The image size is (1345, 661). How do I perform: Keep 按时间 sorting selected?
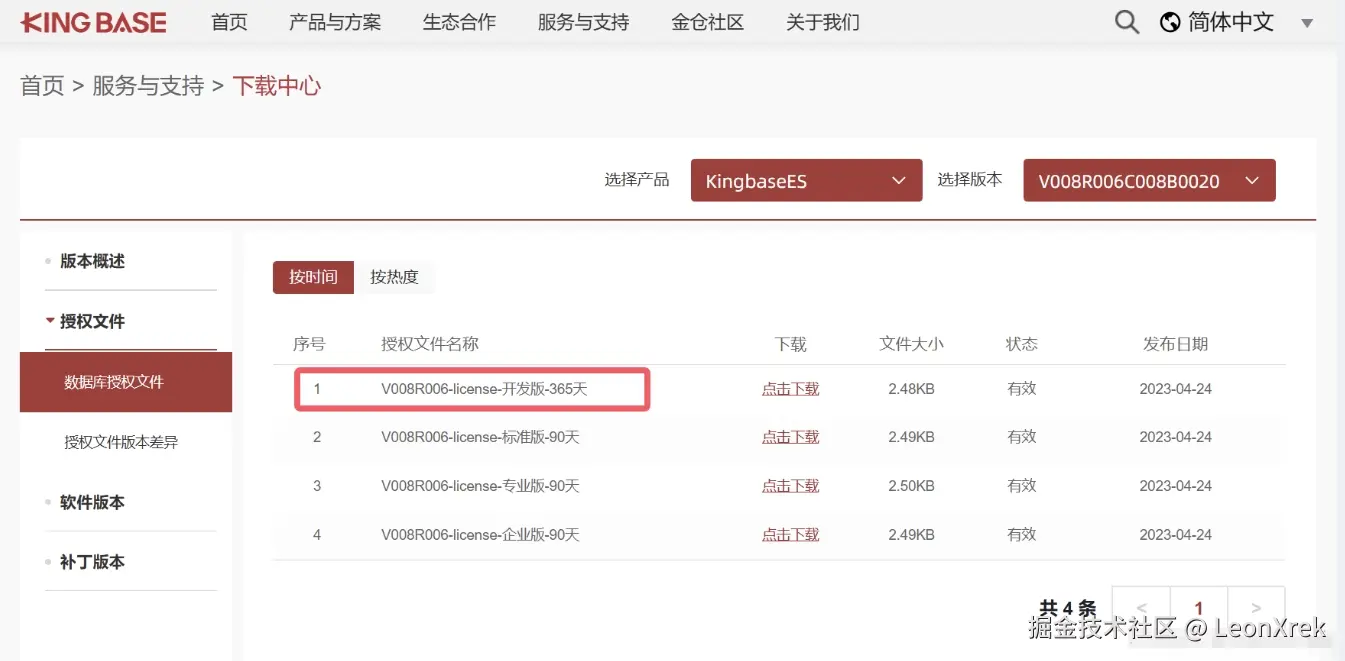click(x=313, y=277)
